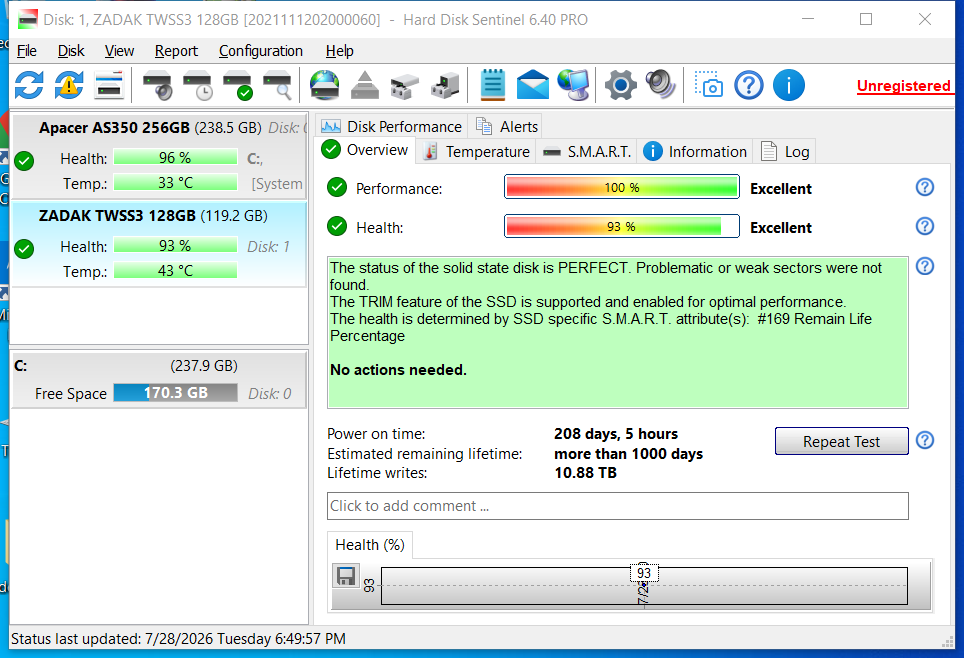Image resolution: width=964 pixels, height=658 pixels.
Task: Click the disk with green check icon
Action: click(x=237, y=85)
